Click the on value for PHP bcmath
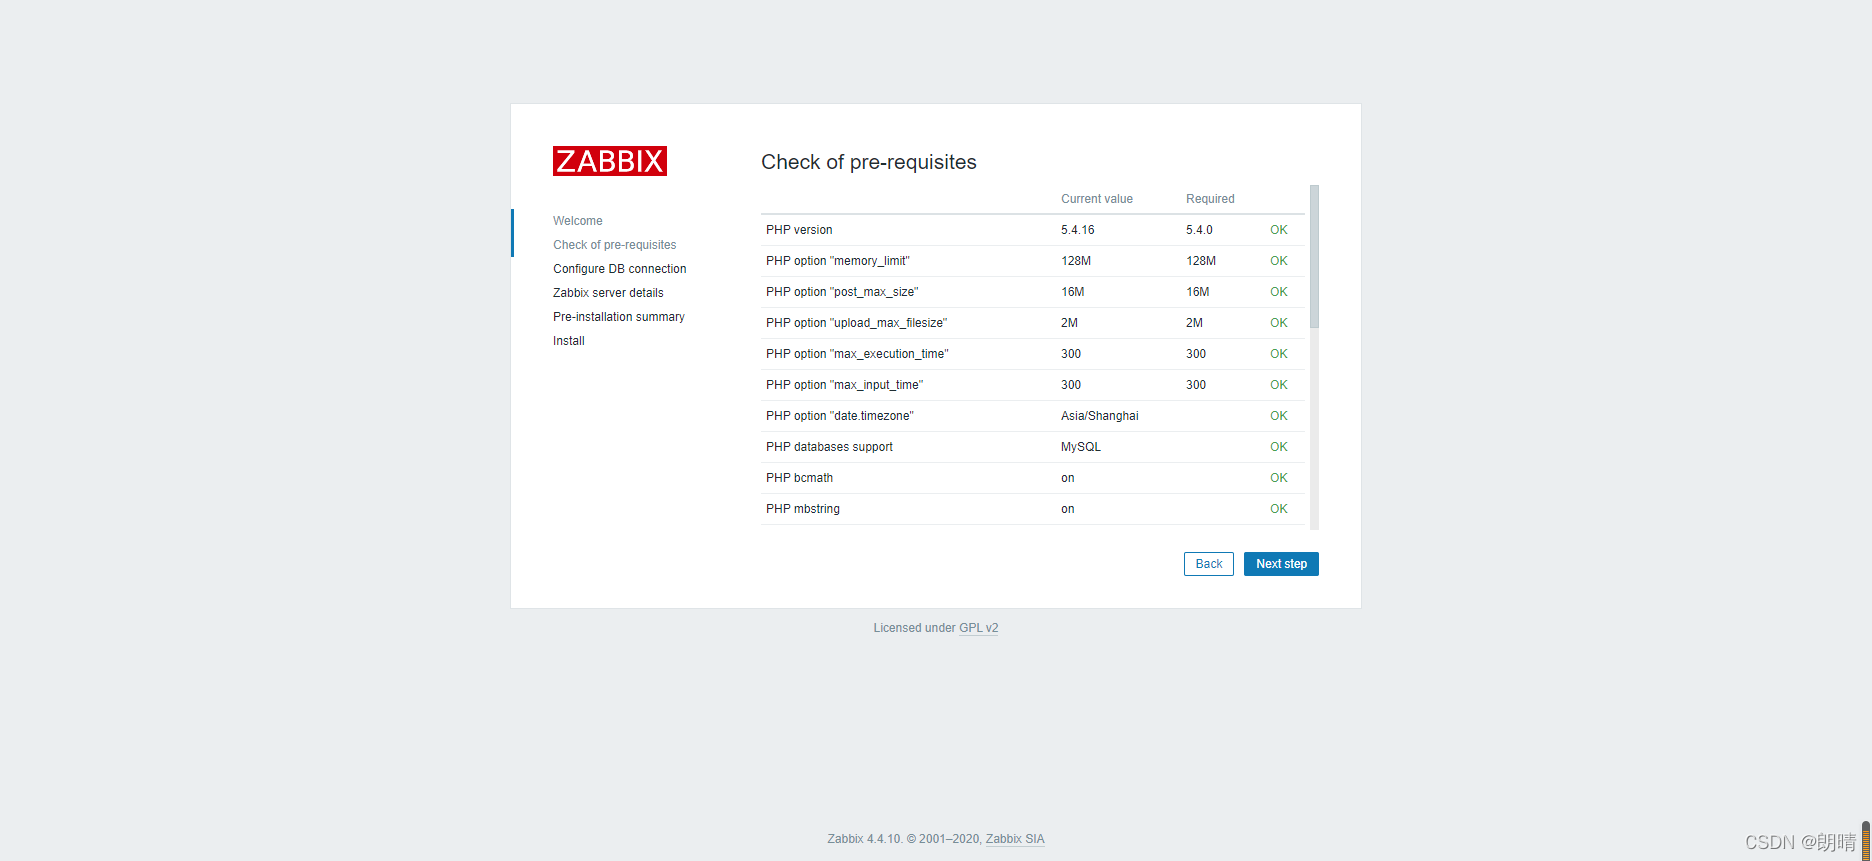The width and height of the screenshot is (1872, 861). tap(1068, 478)
